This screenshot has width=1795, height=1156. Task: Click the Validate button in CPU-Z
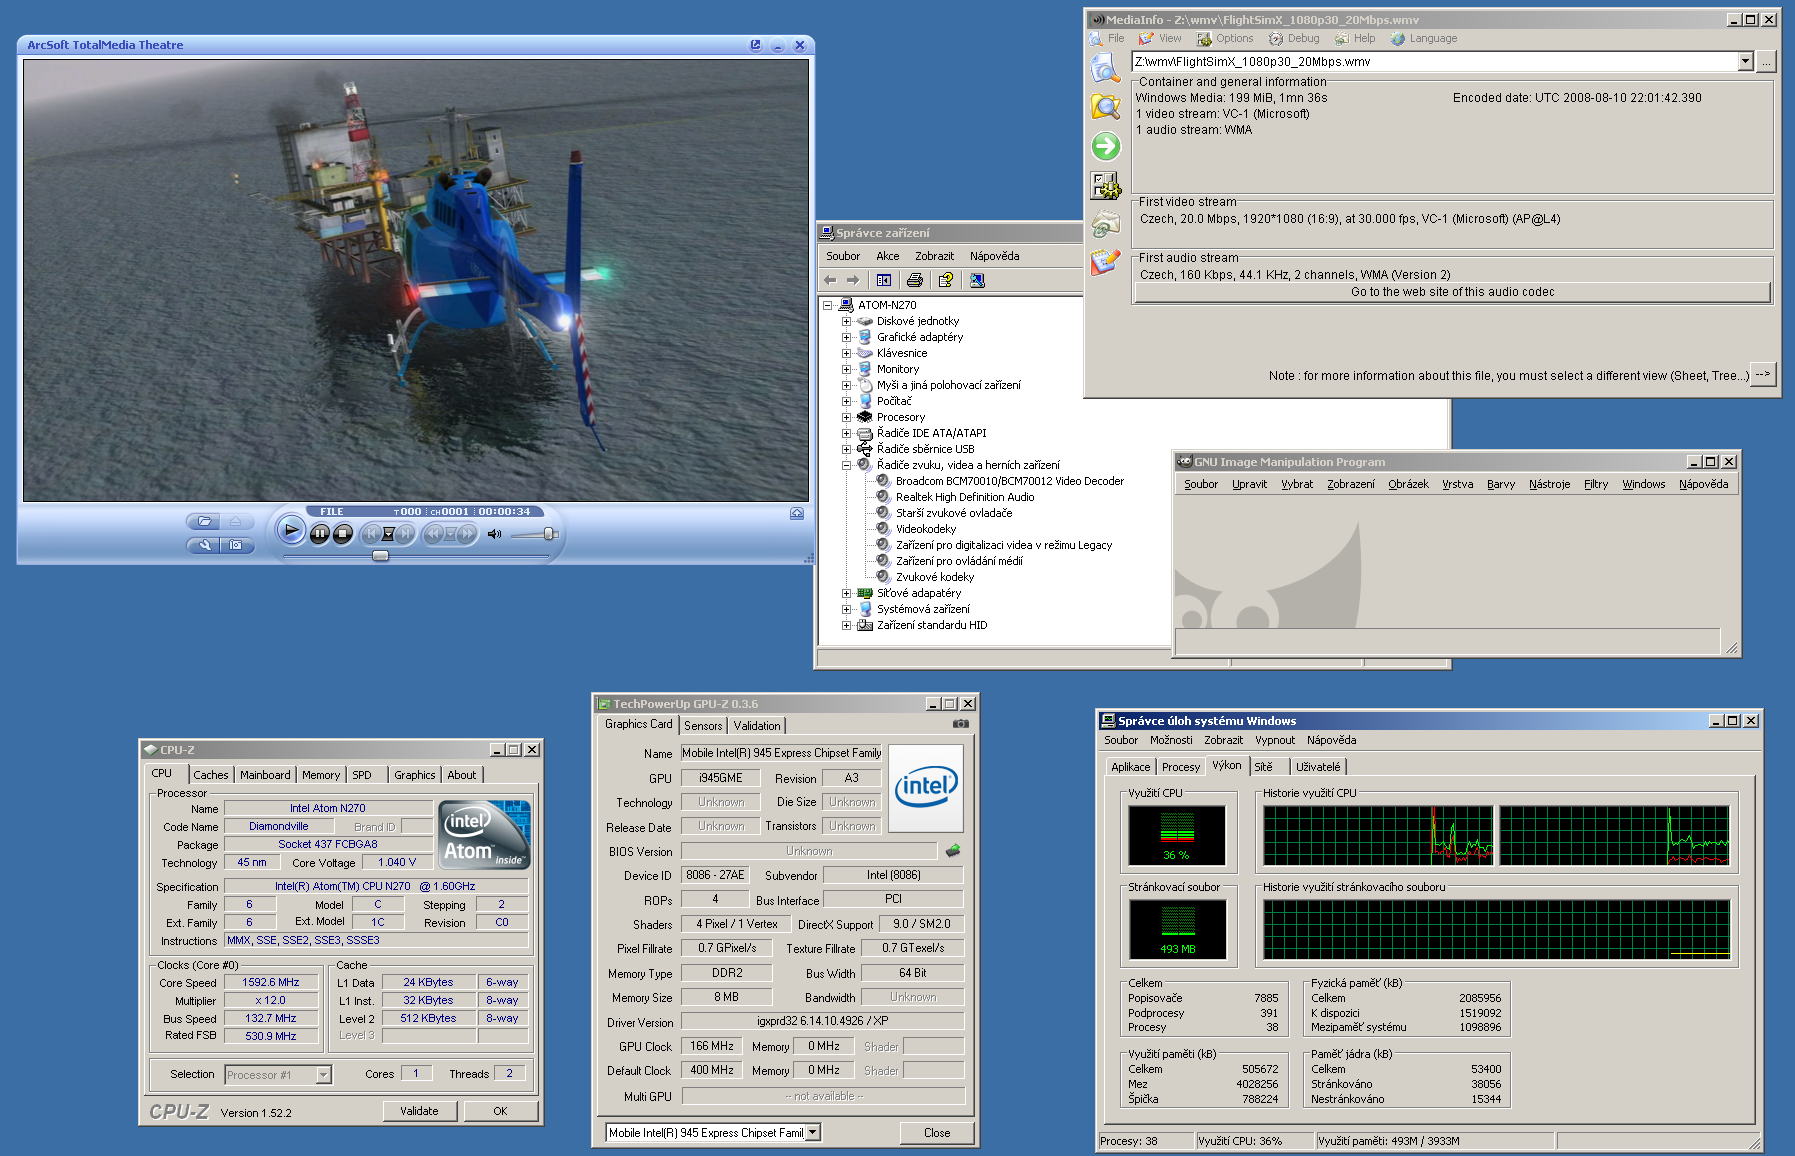tap(419, 1111)
